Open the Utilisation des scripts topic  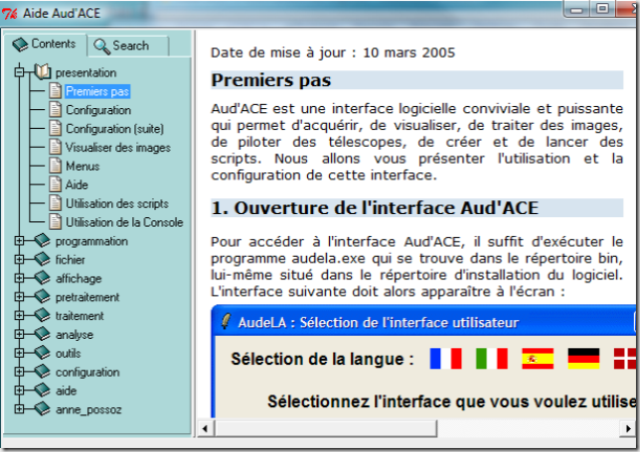coord(116,203)
